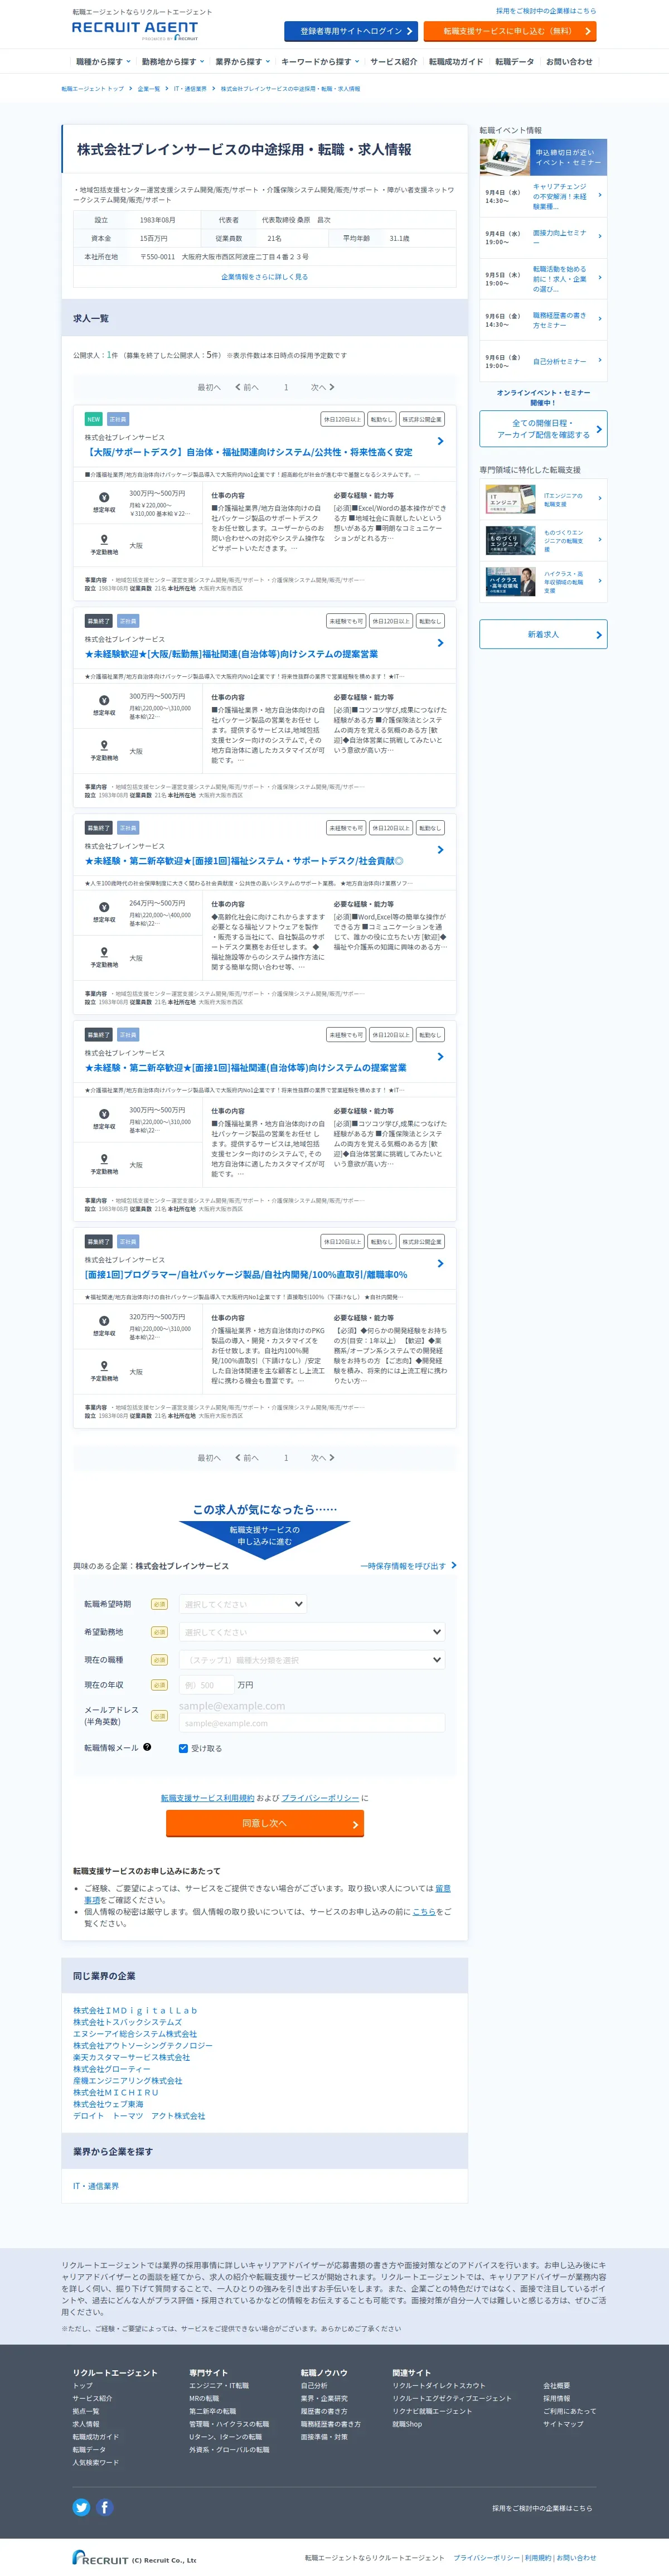
Task: Click IT・通信業界 breadcrumb
Action: click(190, 89)
